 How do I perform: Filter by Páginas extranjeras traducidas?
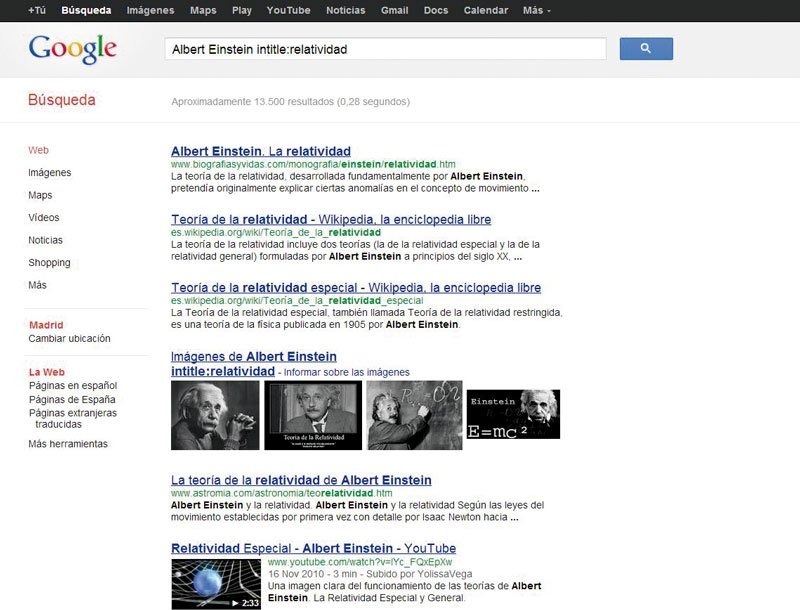coord(73,418)
